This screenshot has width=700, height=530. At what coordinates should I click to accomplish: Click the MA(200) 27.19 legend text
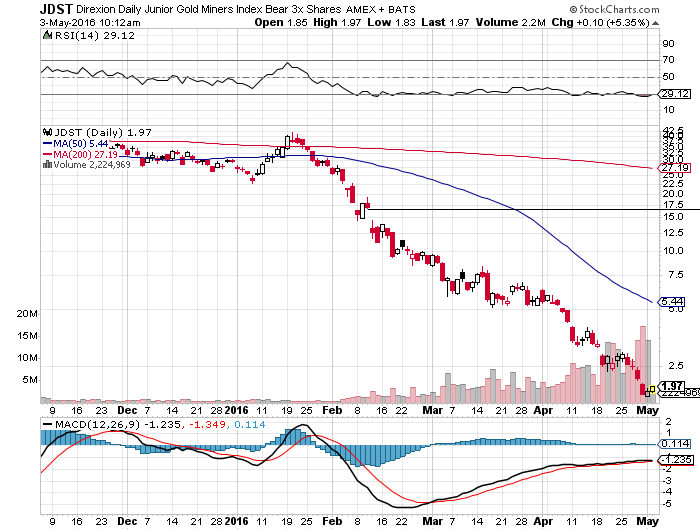(86, 154)
